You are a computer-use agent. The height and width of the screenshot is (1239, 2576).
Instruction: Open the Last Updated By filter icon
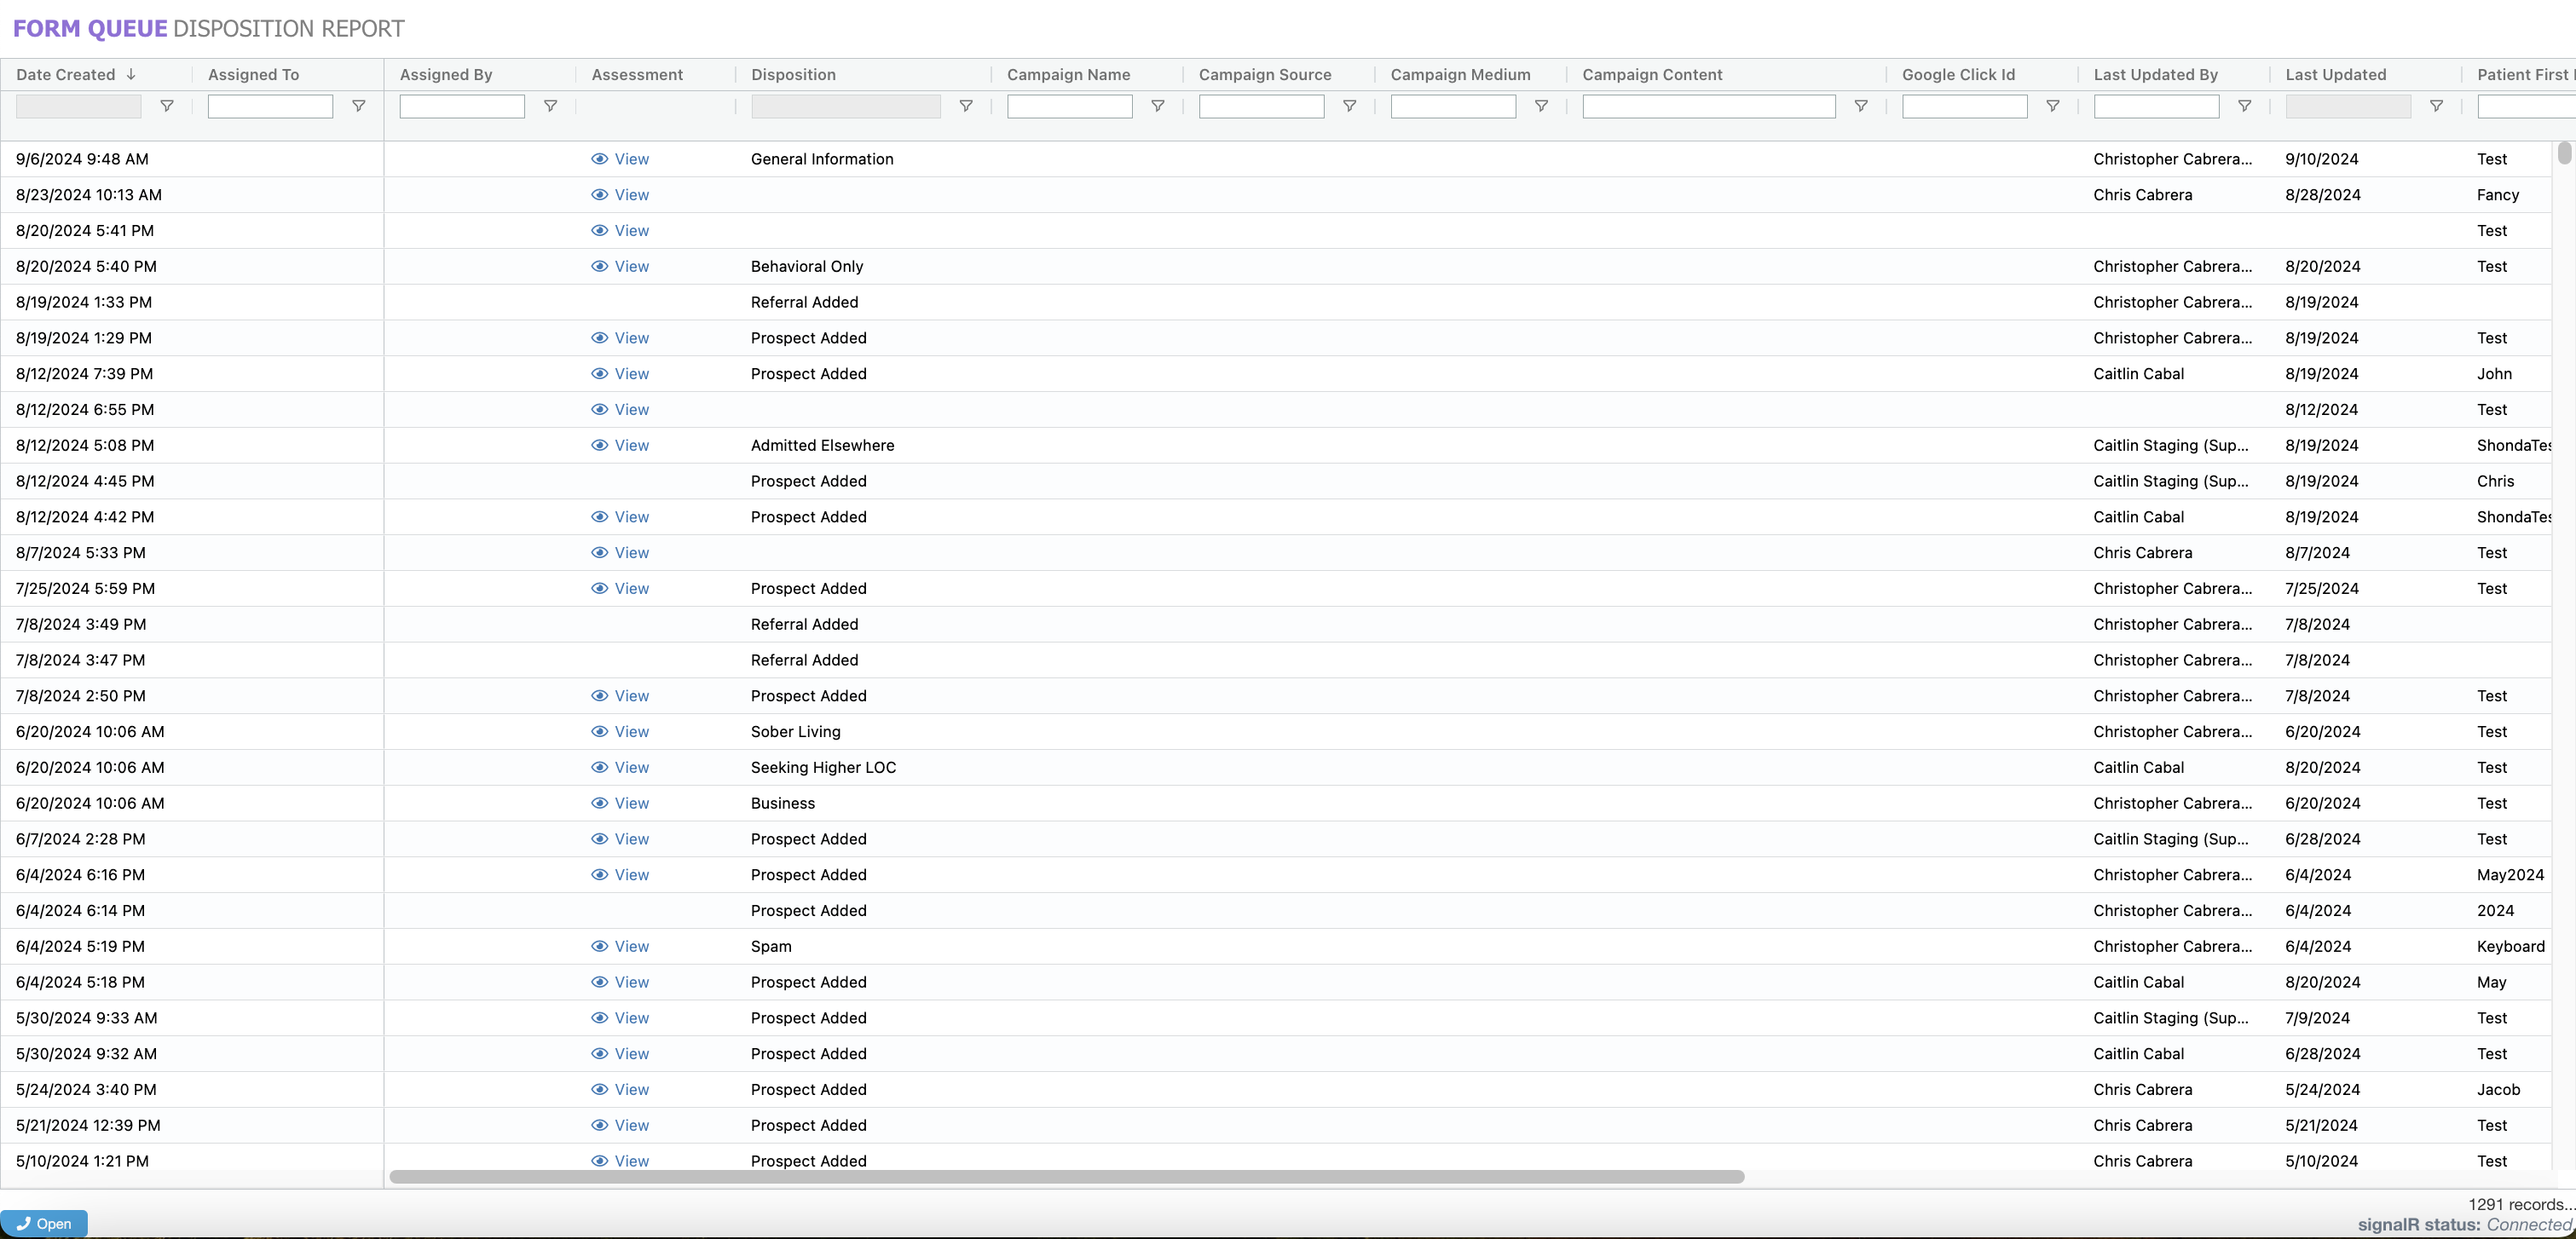(2244, 106)
